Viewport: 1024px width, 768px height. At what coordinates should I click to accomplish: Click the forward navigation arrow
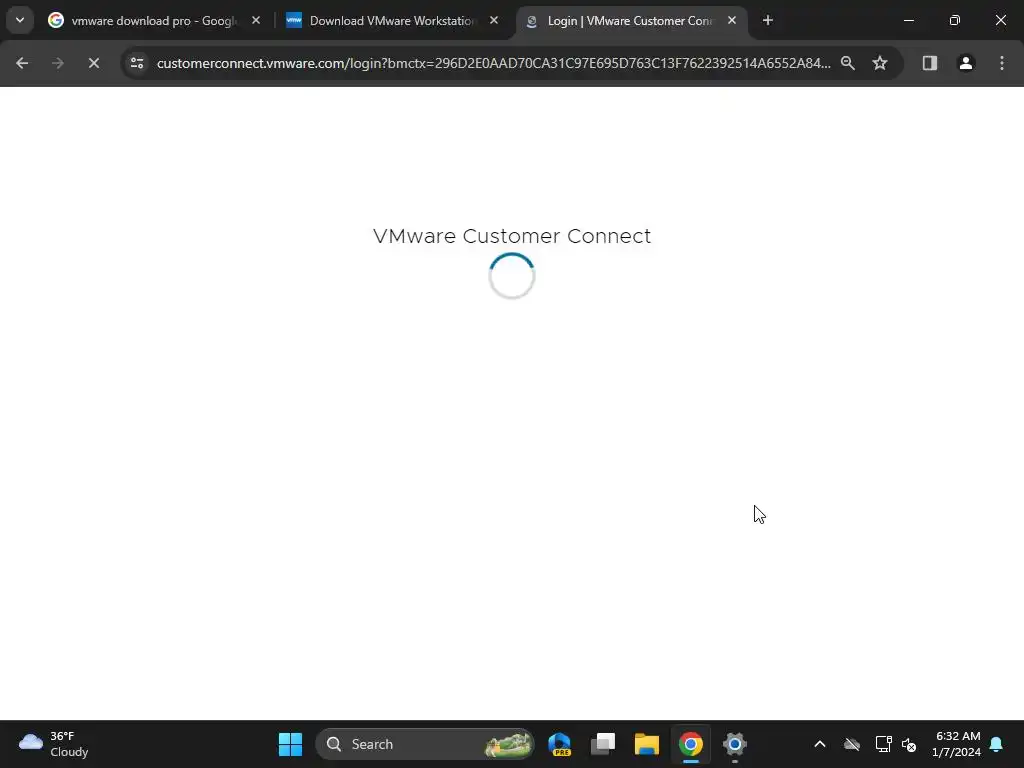coord(58,63)
